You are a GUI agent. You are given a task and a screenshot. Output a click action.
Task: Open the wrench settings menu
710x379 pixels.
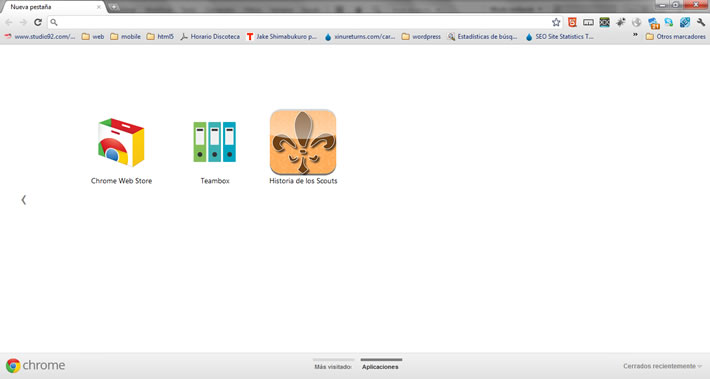(701, 22)
